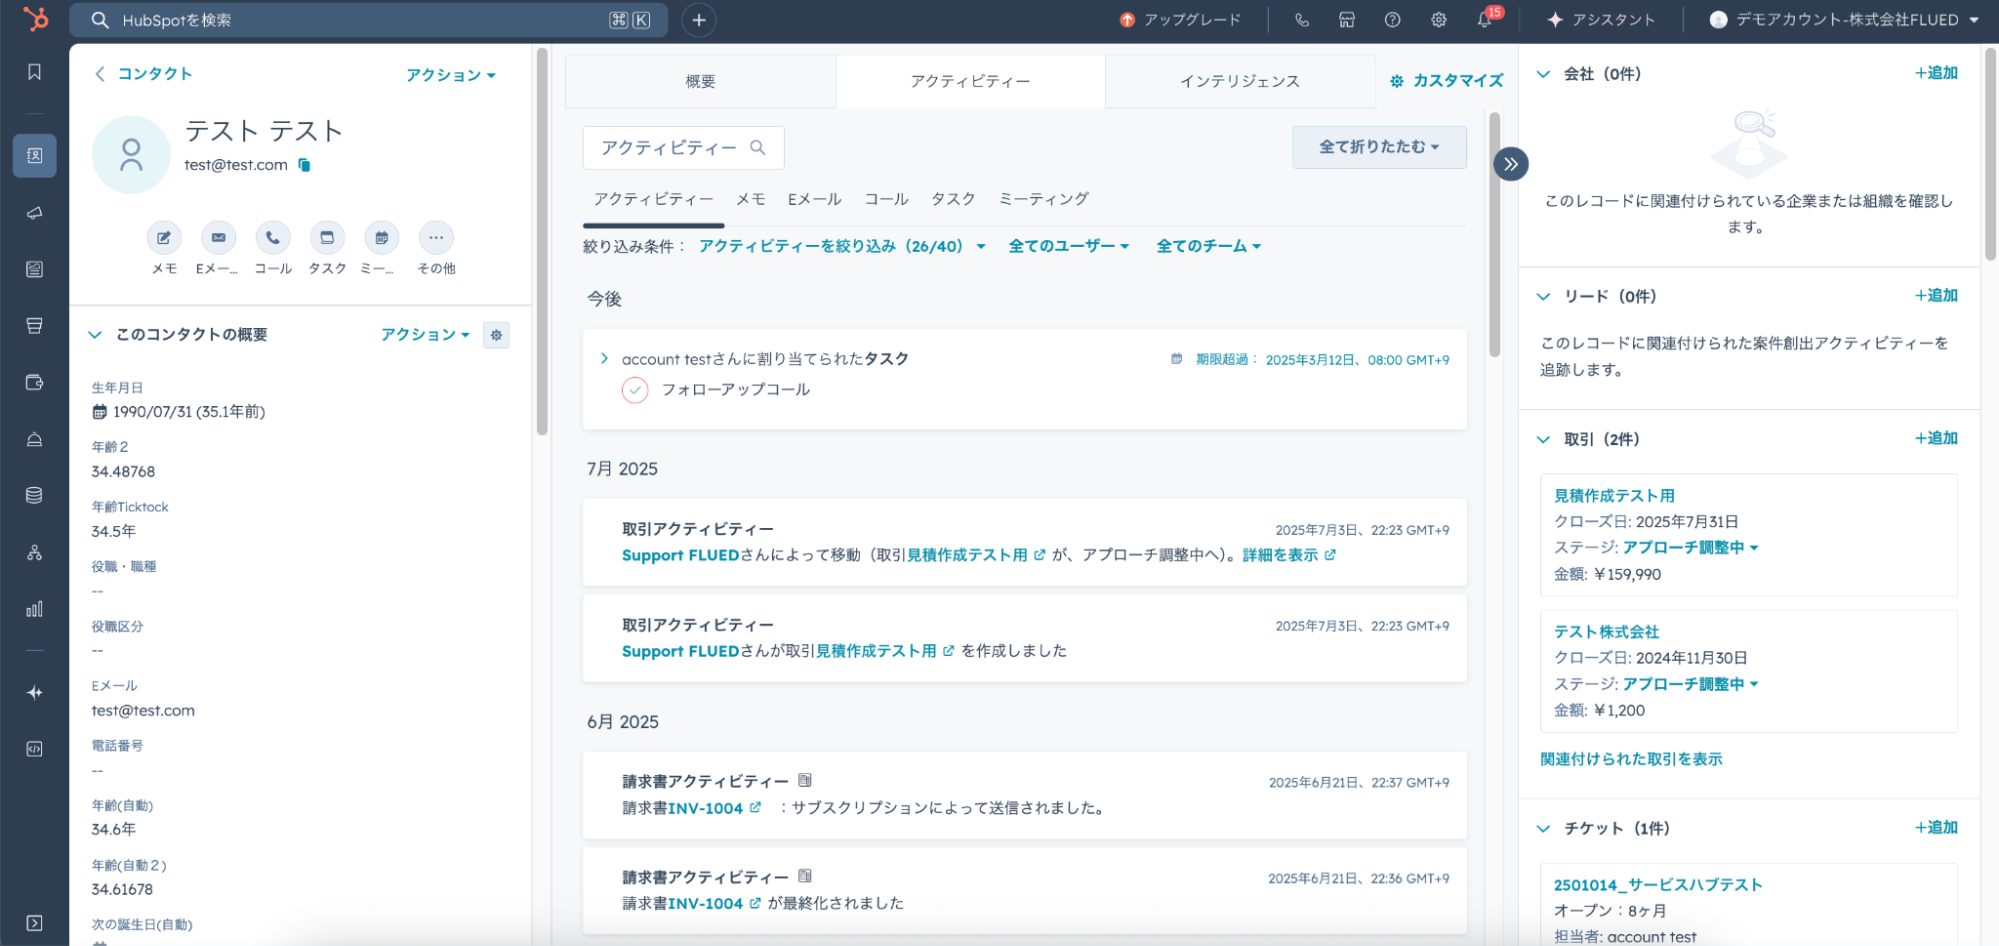Open the settings gear in top bar
1999x946 pixels.
1438,20
